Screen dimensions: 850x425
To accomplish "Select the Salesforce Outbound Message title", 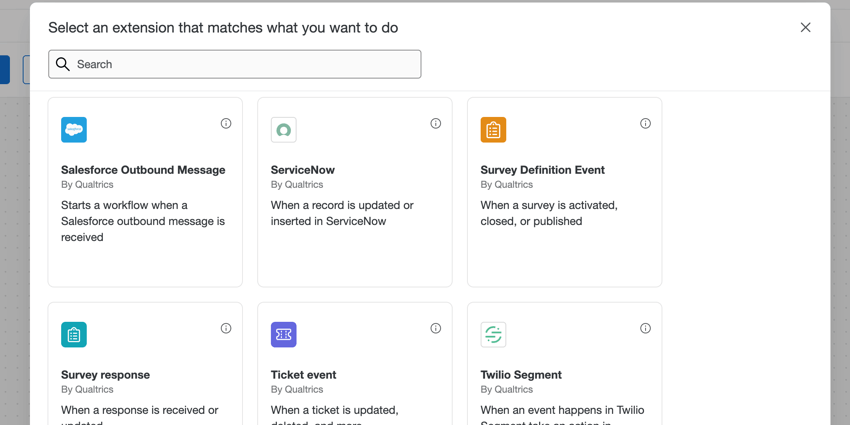I will click(x=143, y=170).
